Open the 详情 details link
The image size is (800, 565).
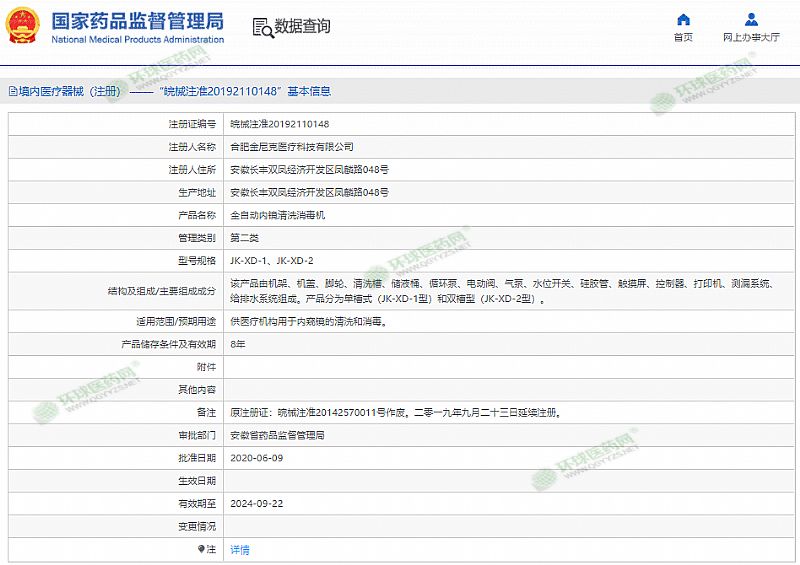coord(240,549)
